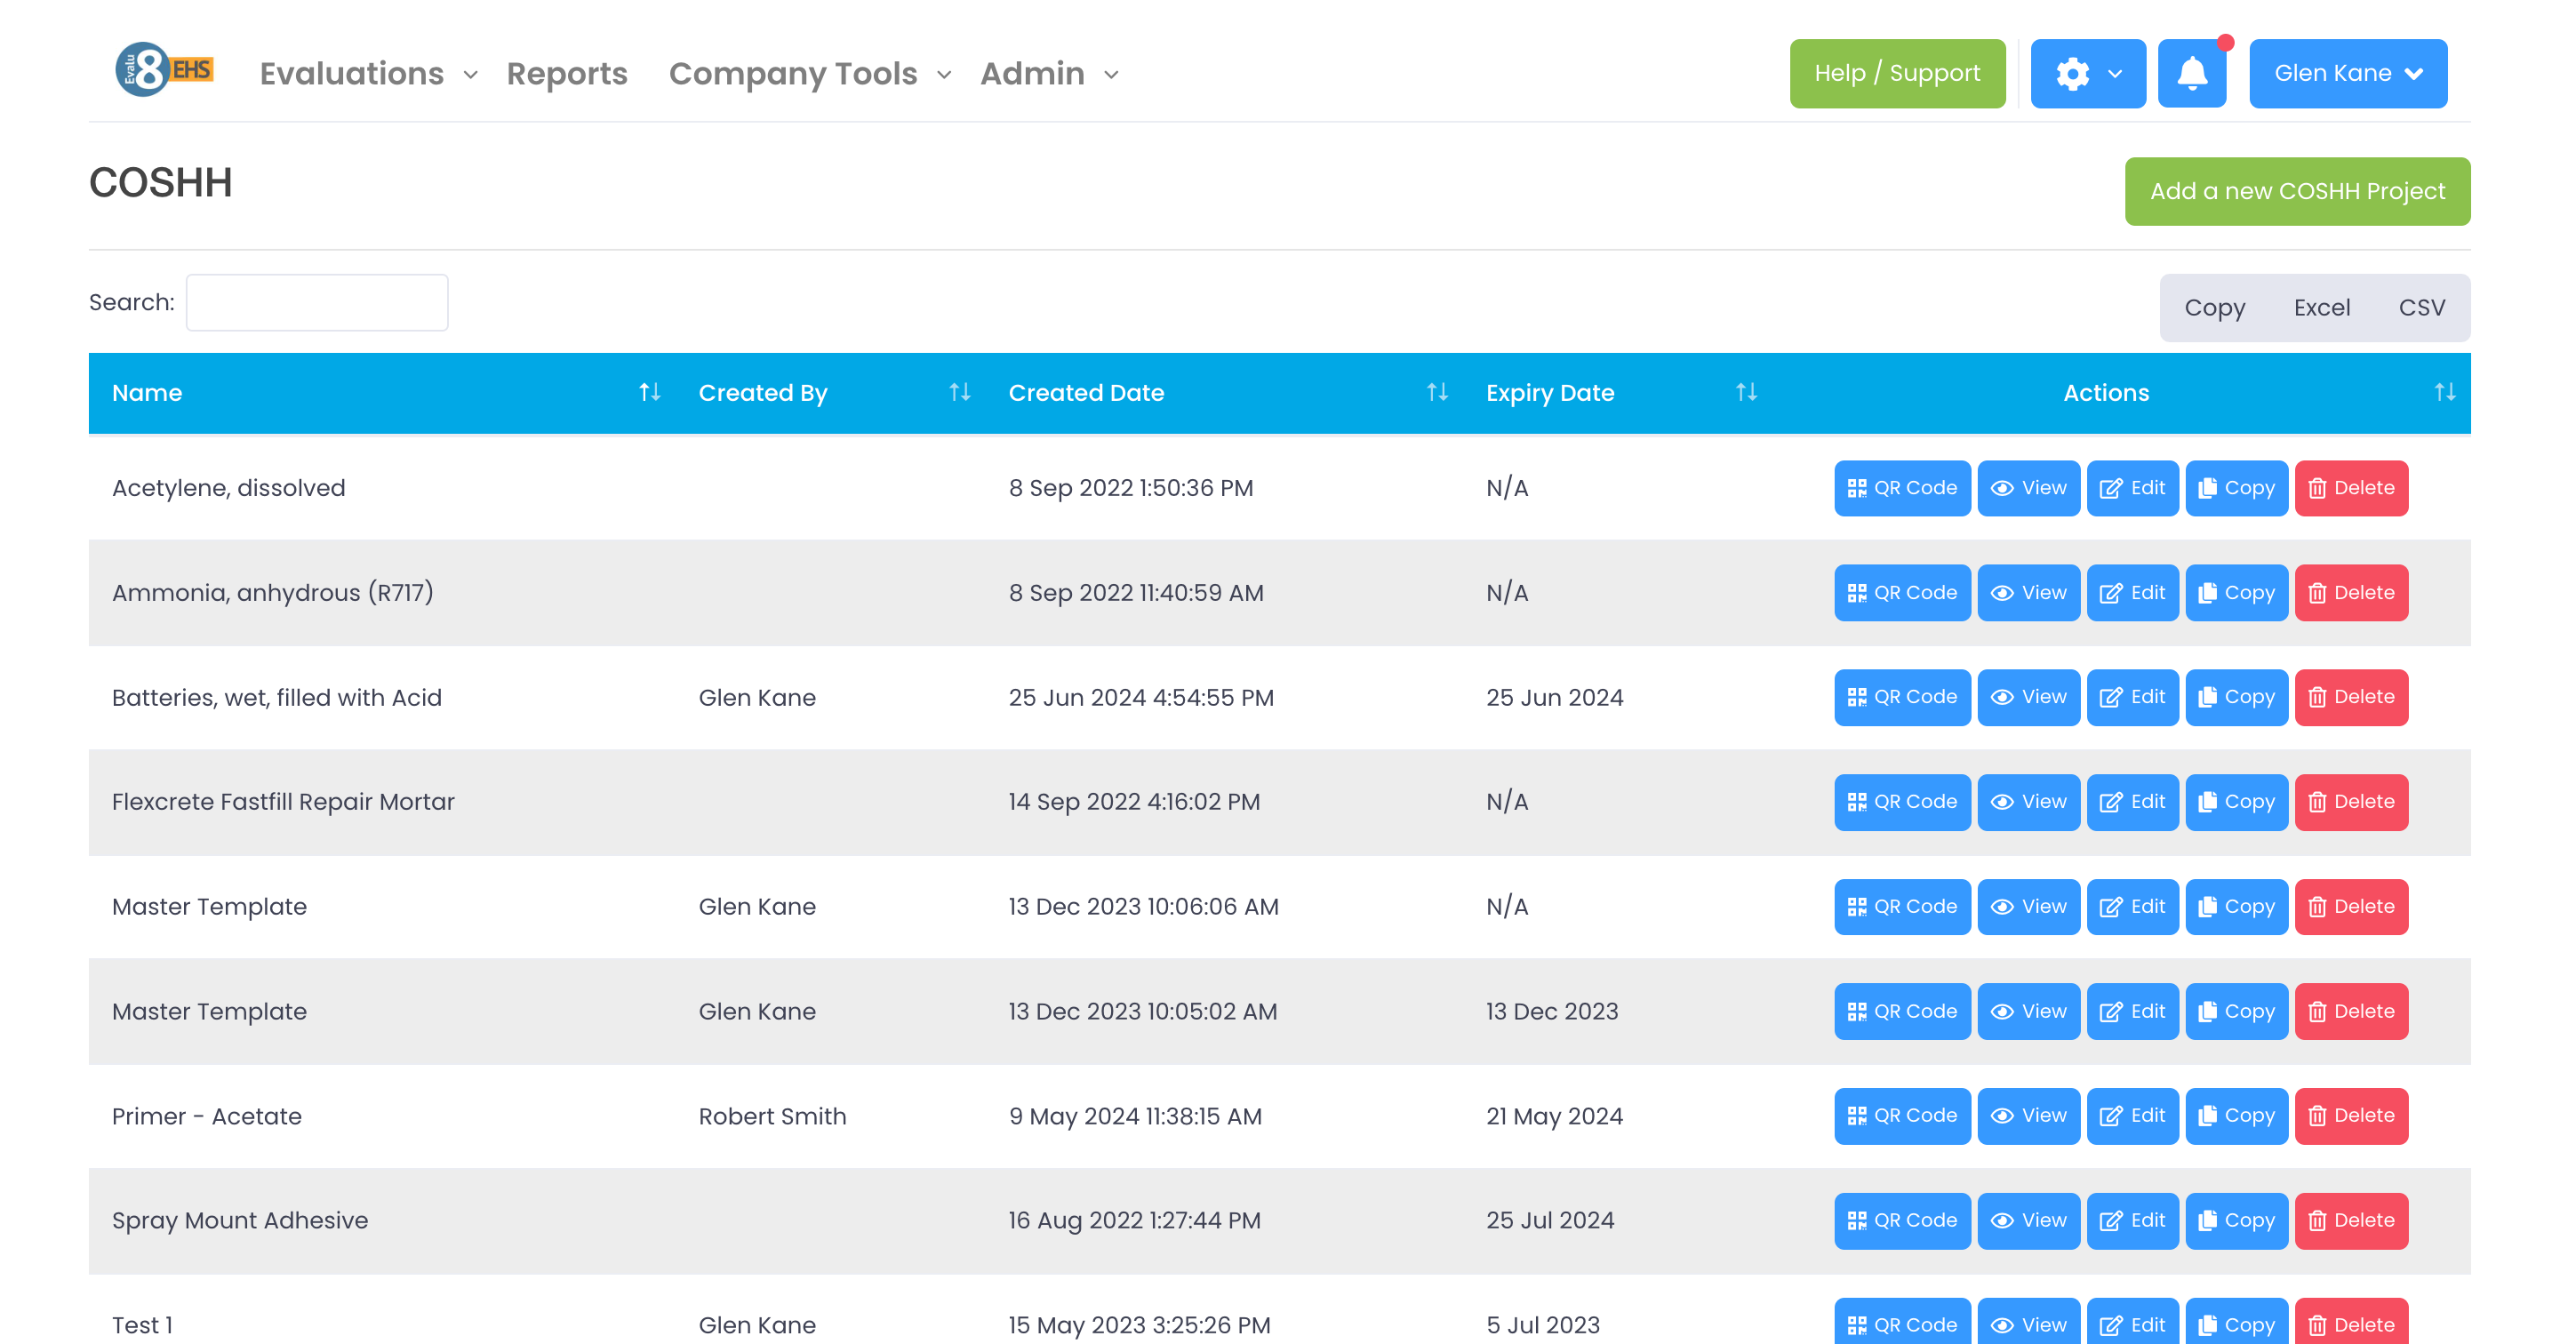The height and width of the screenshot is (1344, 2560).
Task: Click the Evalu8 EHS logo
Action: click(x=164, y=70)
